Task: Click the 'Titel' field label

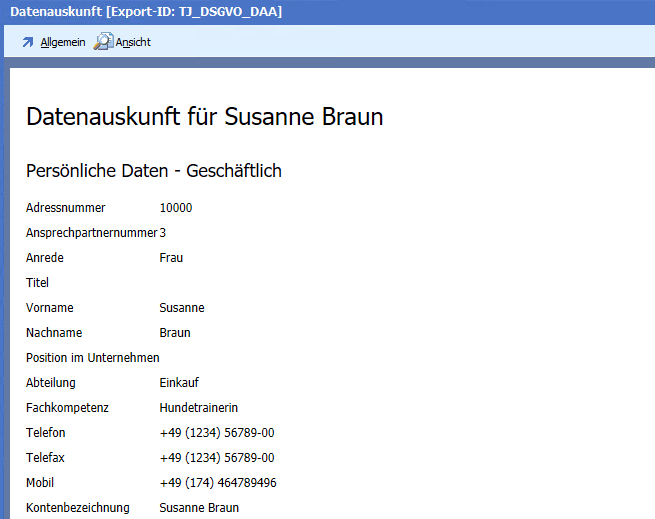Action: point(37,283)
